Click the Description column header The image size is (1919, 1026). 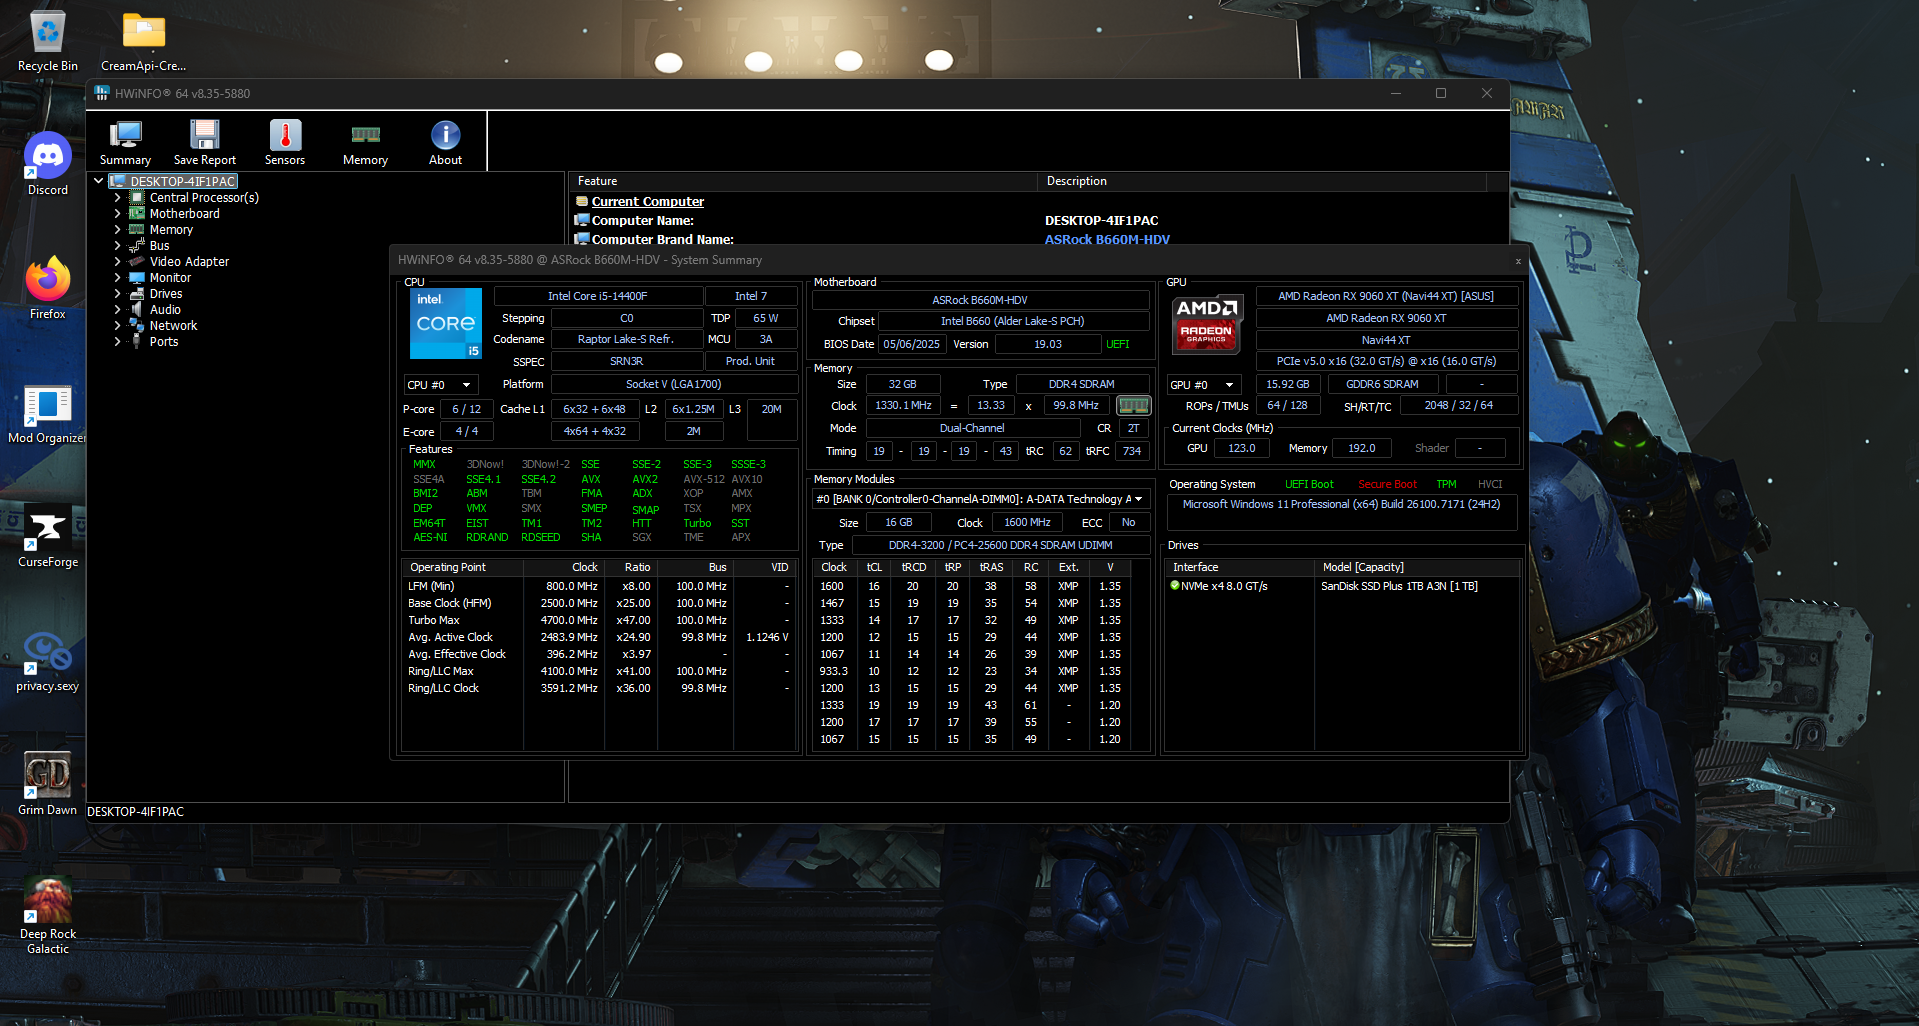(1262, 181)
